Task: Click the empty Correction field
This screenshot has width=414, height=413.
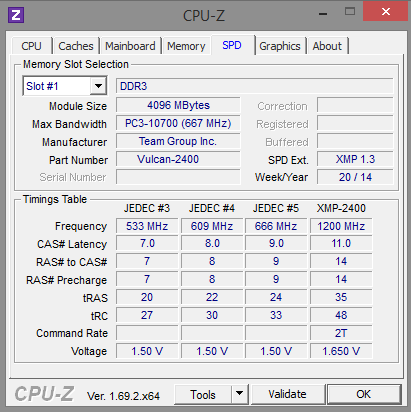Action: [355, 105]
